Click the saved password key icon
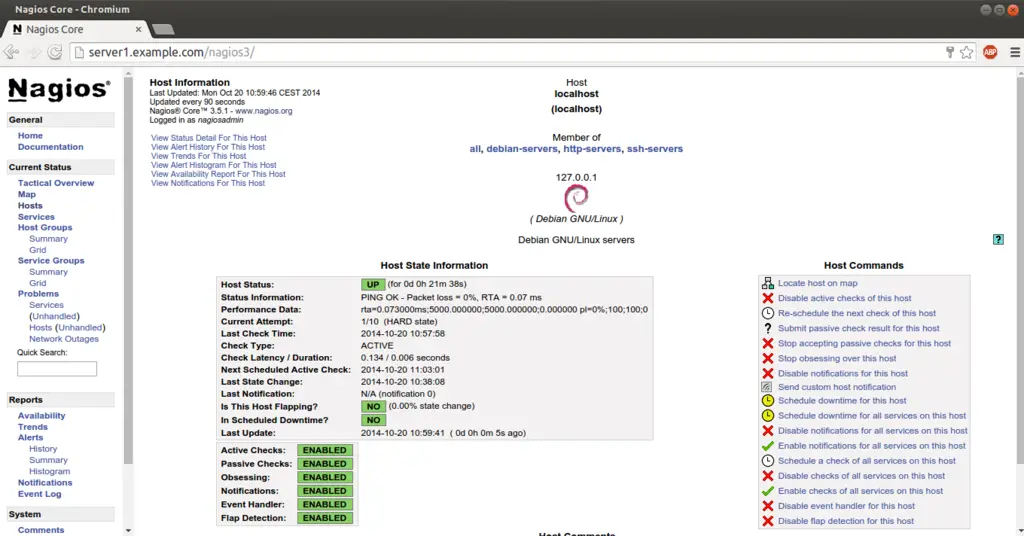1024x536 pixels. tap(950, 52)
